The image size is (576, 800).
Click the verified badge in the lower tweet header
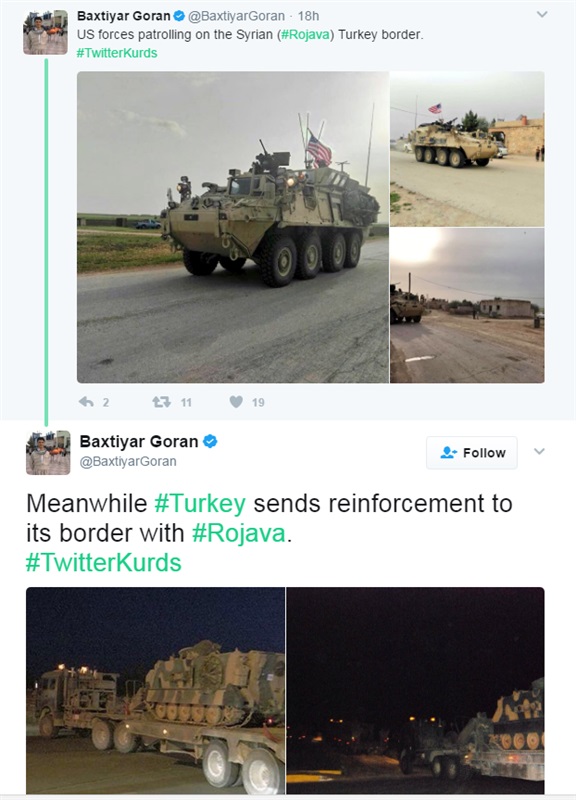coord(210,441)
